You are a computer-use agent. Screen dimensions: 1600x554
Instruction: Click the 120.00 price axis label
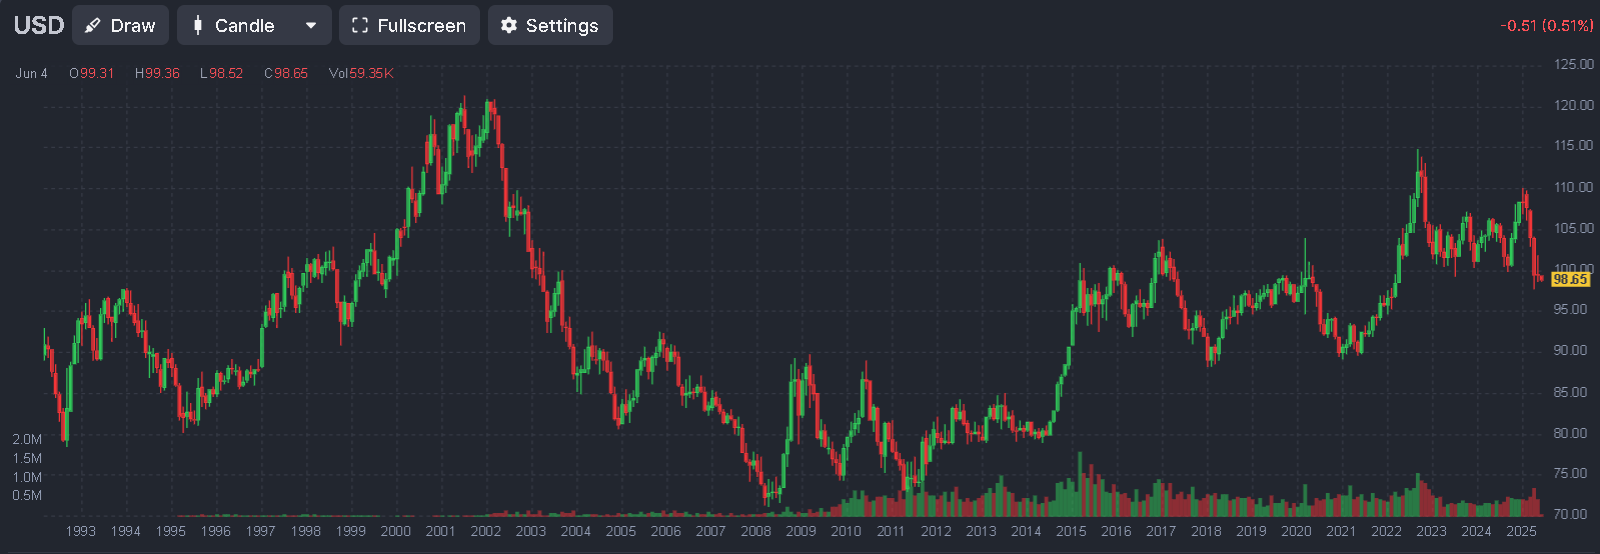1573,105
